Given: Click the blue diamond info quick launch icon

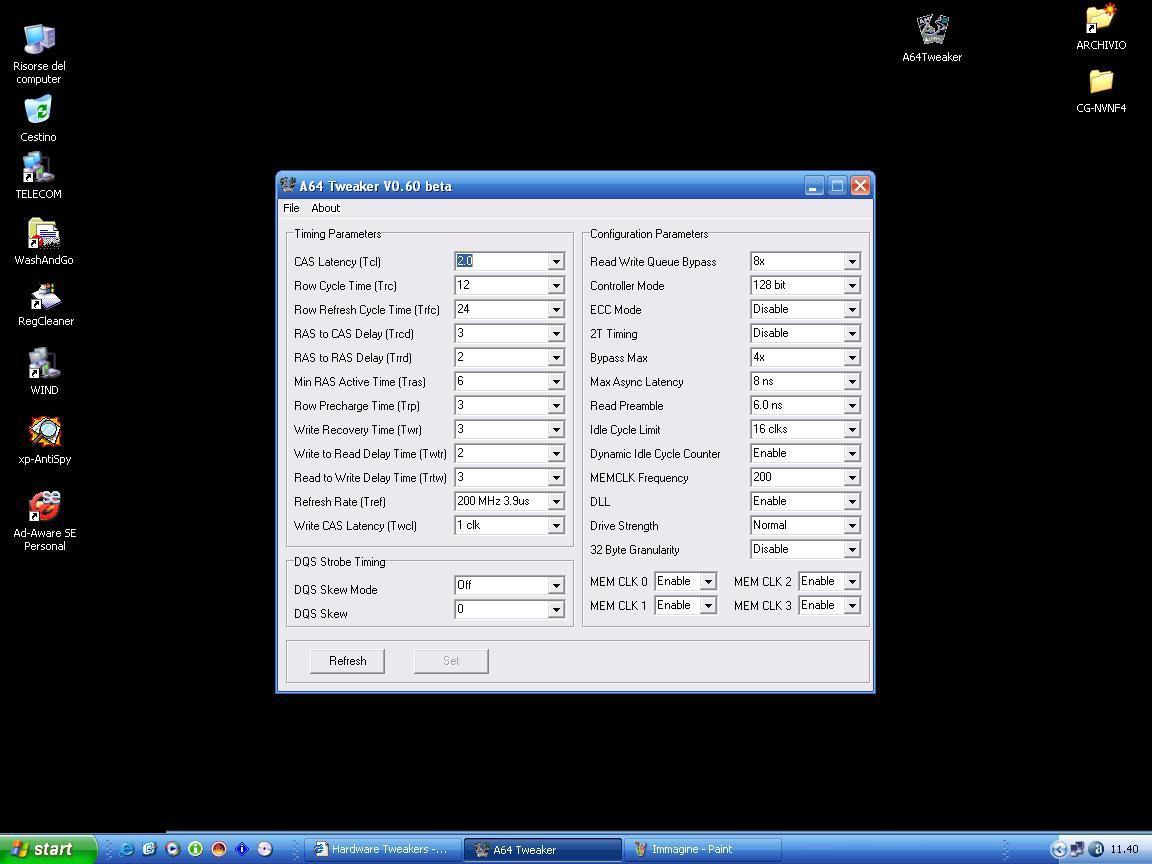Looking at the screenshot, I should [242, 849].
